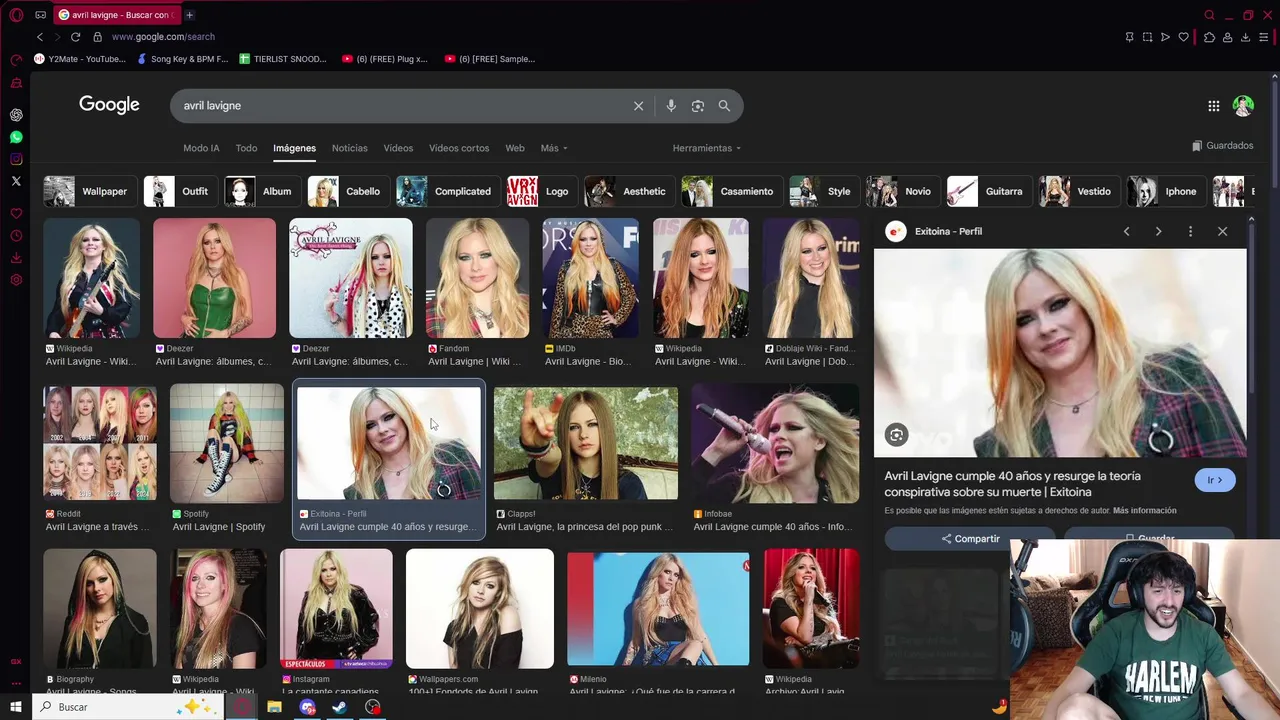Open Más información link

click(1145, 511)
